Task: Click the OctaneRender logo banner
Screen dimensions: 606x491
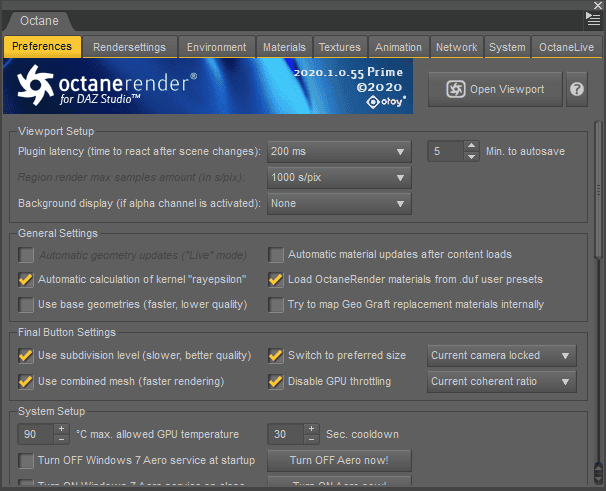Action: pyautogui.click(x=208, y=86)
